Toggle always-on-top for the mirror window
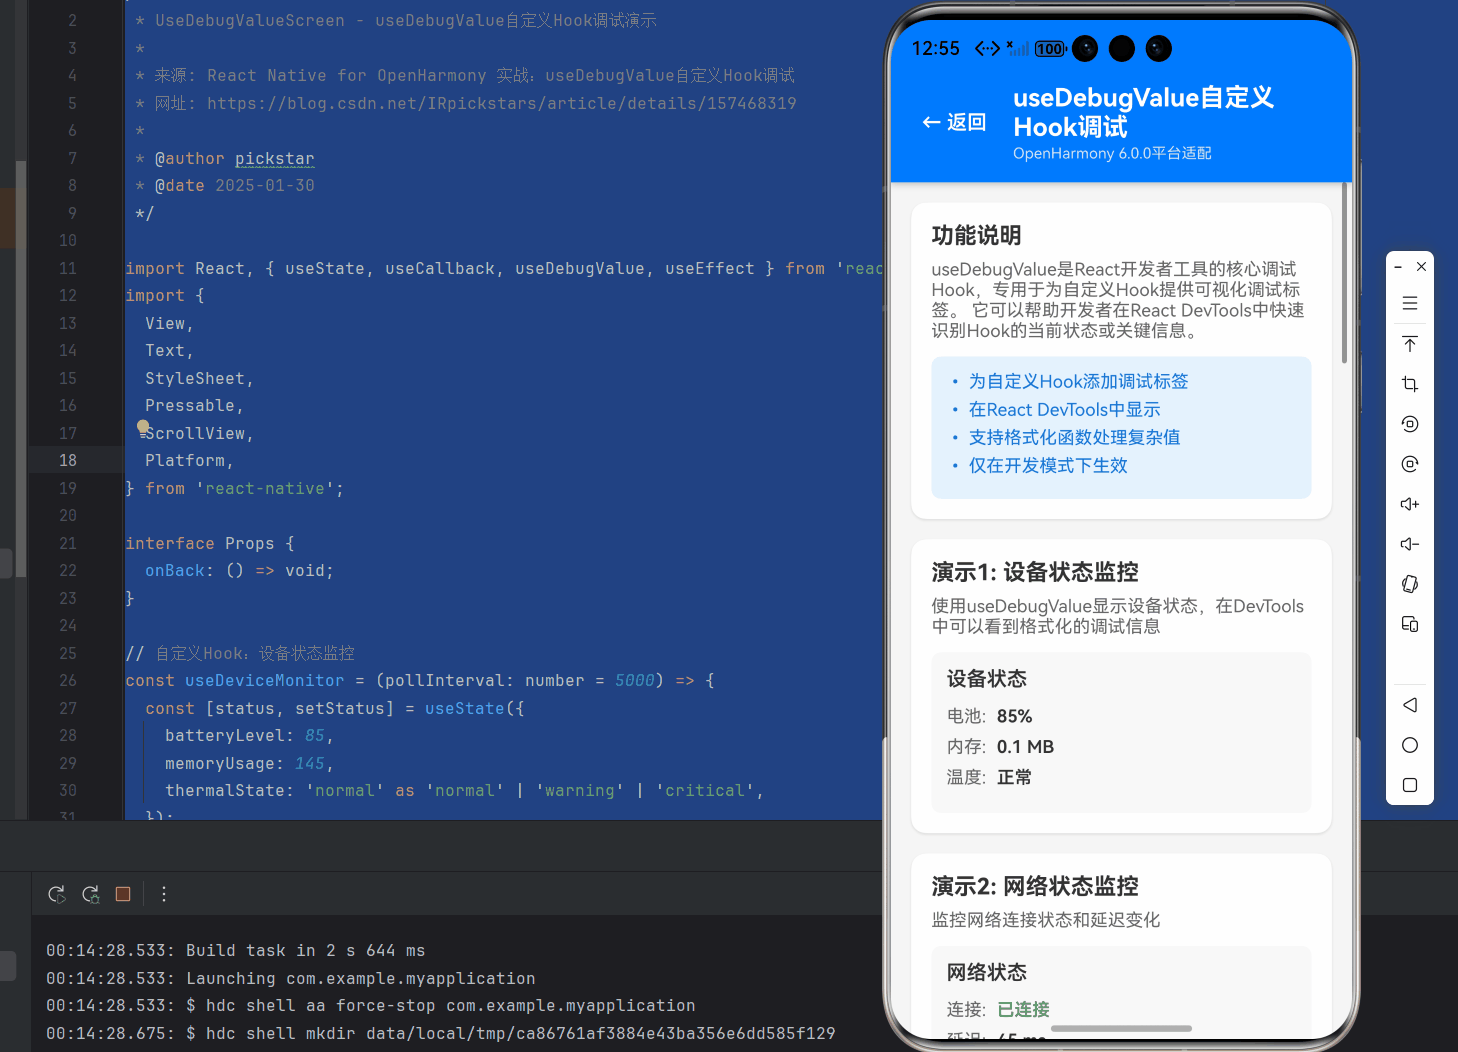Viewport: 1458px width, 1052px height. (1409, 343)
